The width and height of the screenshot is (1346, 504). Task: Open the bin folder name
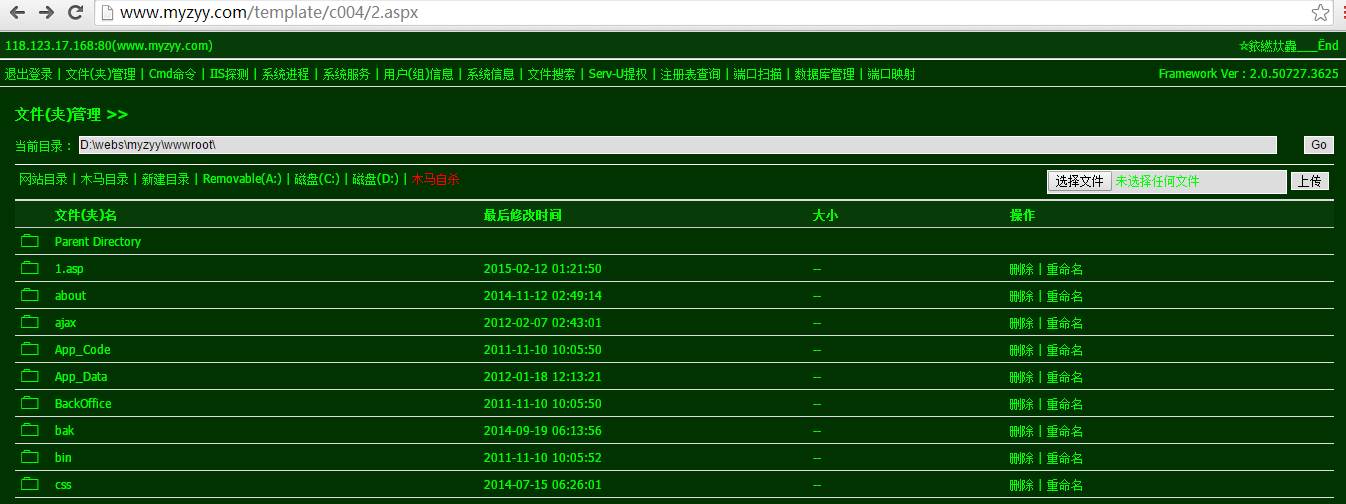click(x=63, y=458)
